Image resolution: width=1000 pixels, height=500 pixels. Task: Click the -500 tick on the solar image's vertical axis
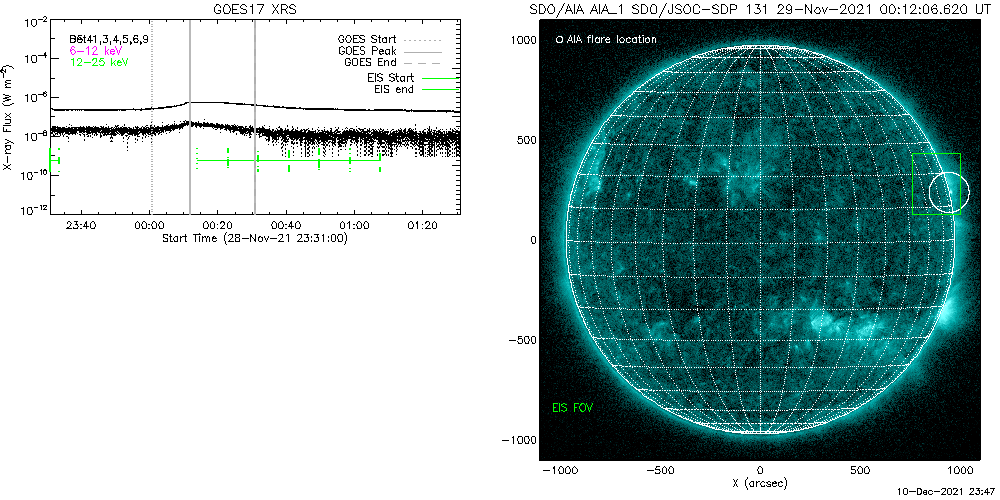521,340
